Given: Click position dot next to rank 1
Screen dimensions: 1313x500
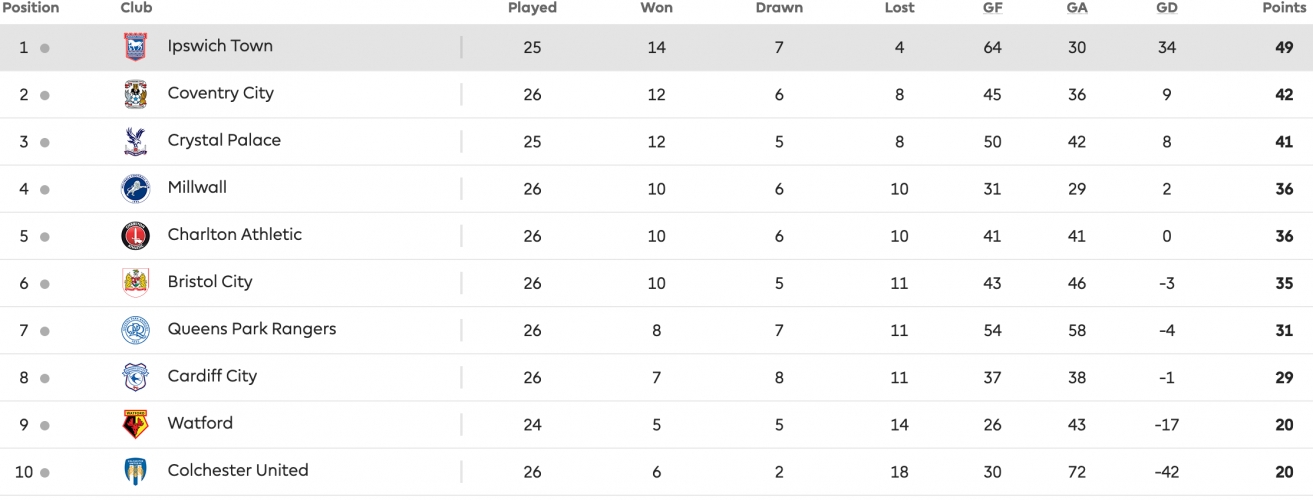Looking at the screenshot, I should point(45,48).
